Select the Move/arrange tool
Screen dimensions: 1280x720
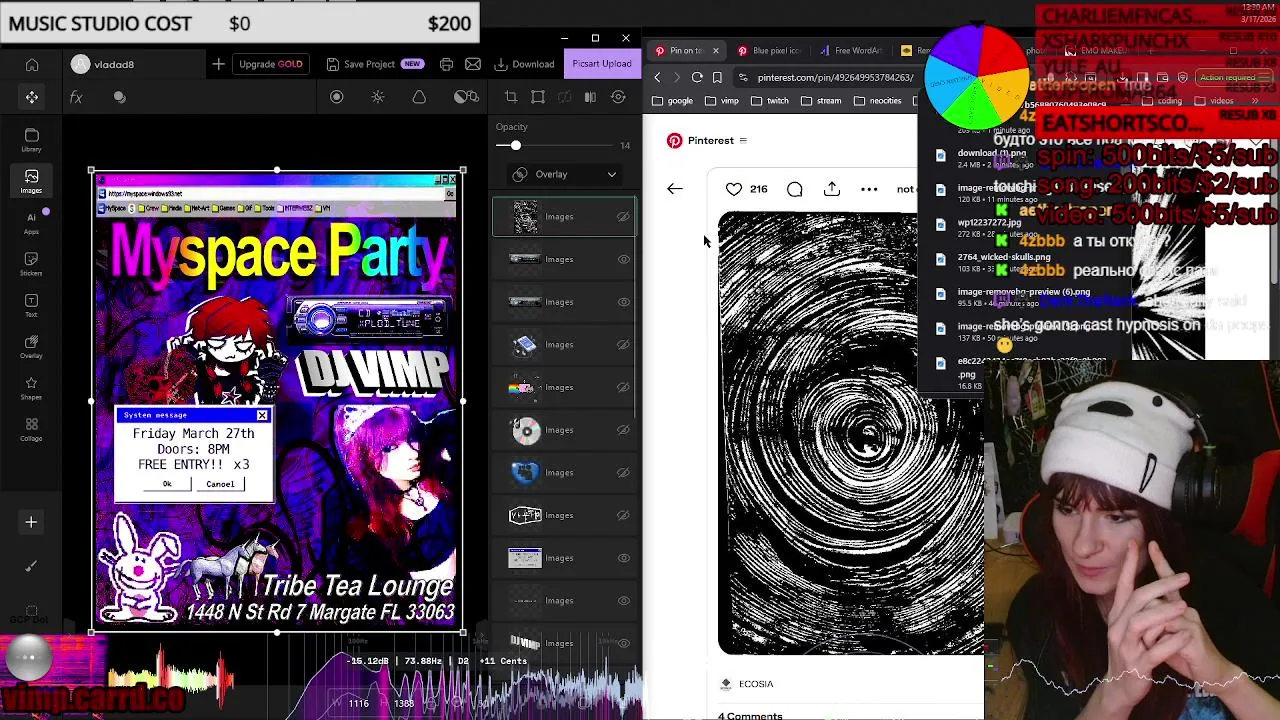click(32, 97)
